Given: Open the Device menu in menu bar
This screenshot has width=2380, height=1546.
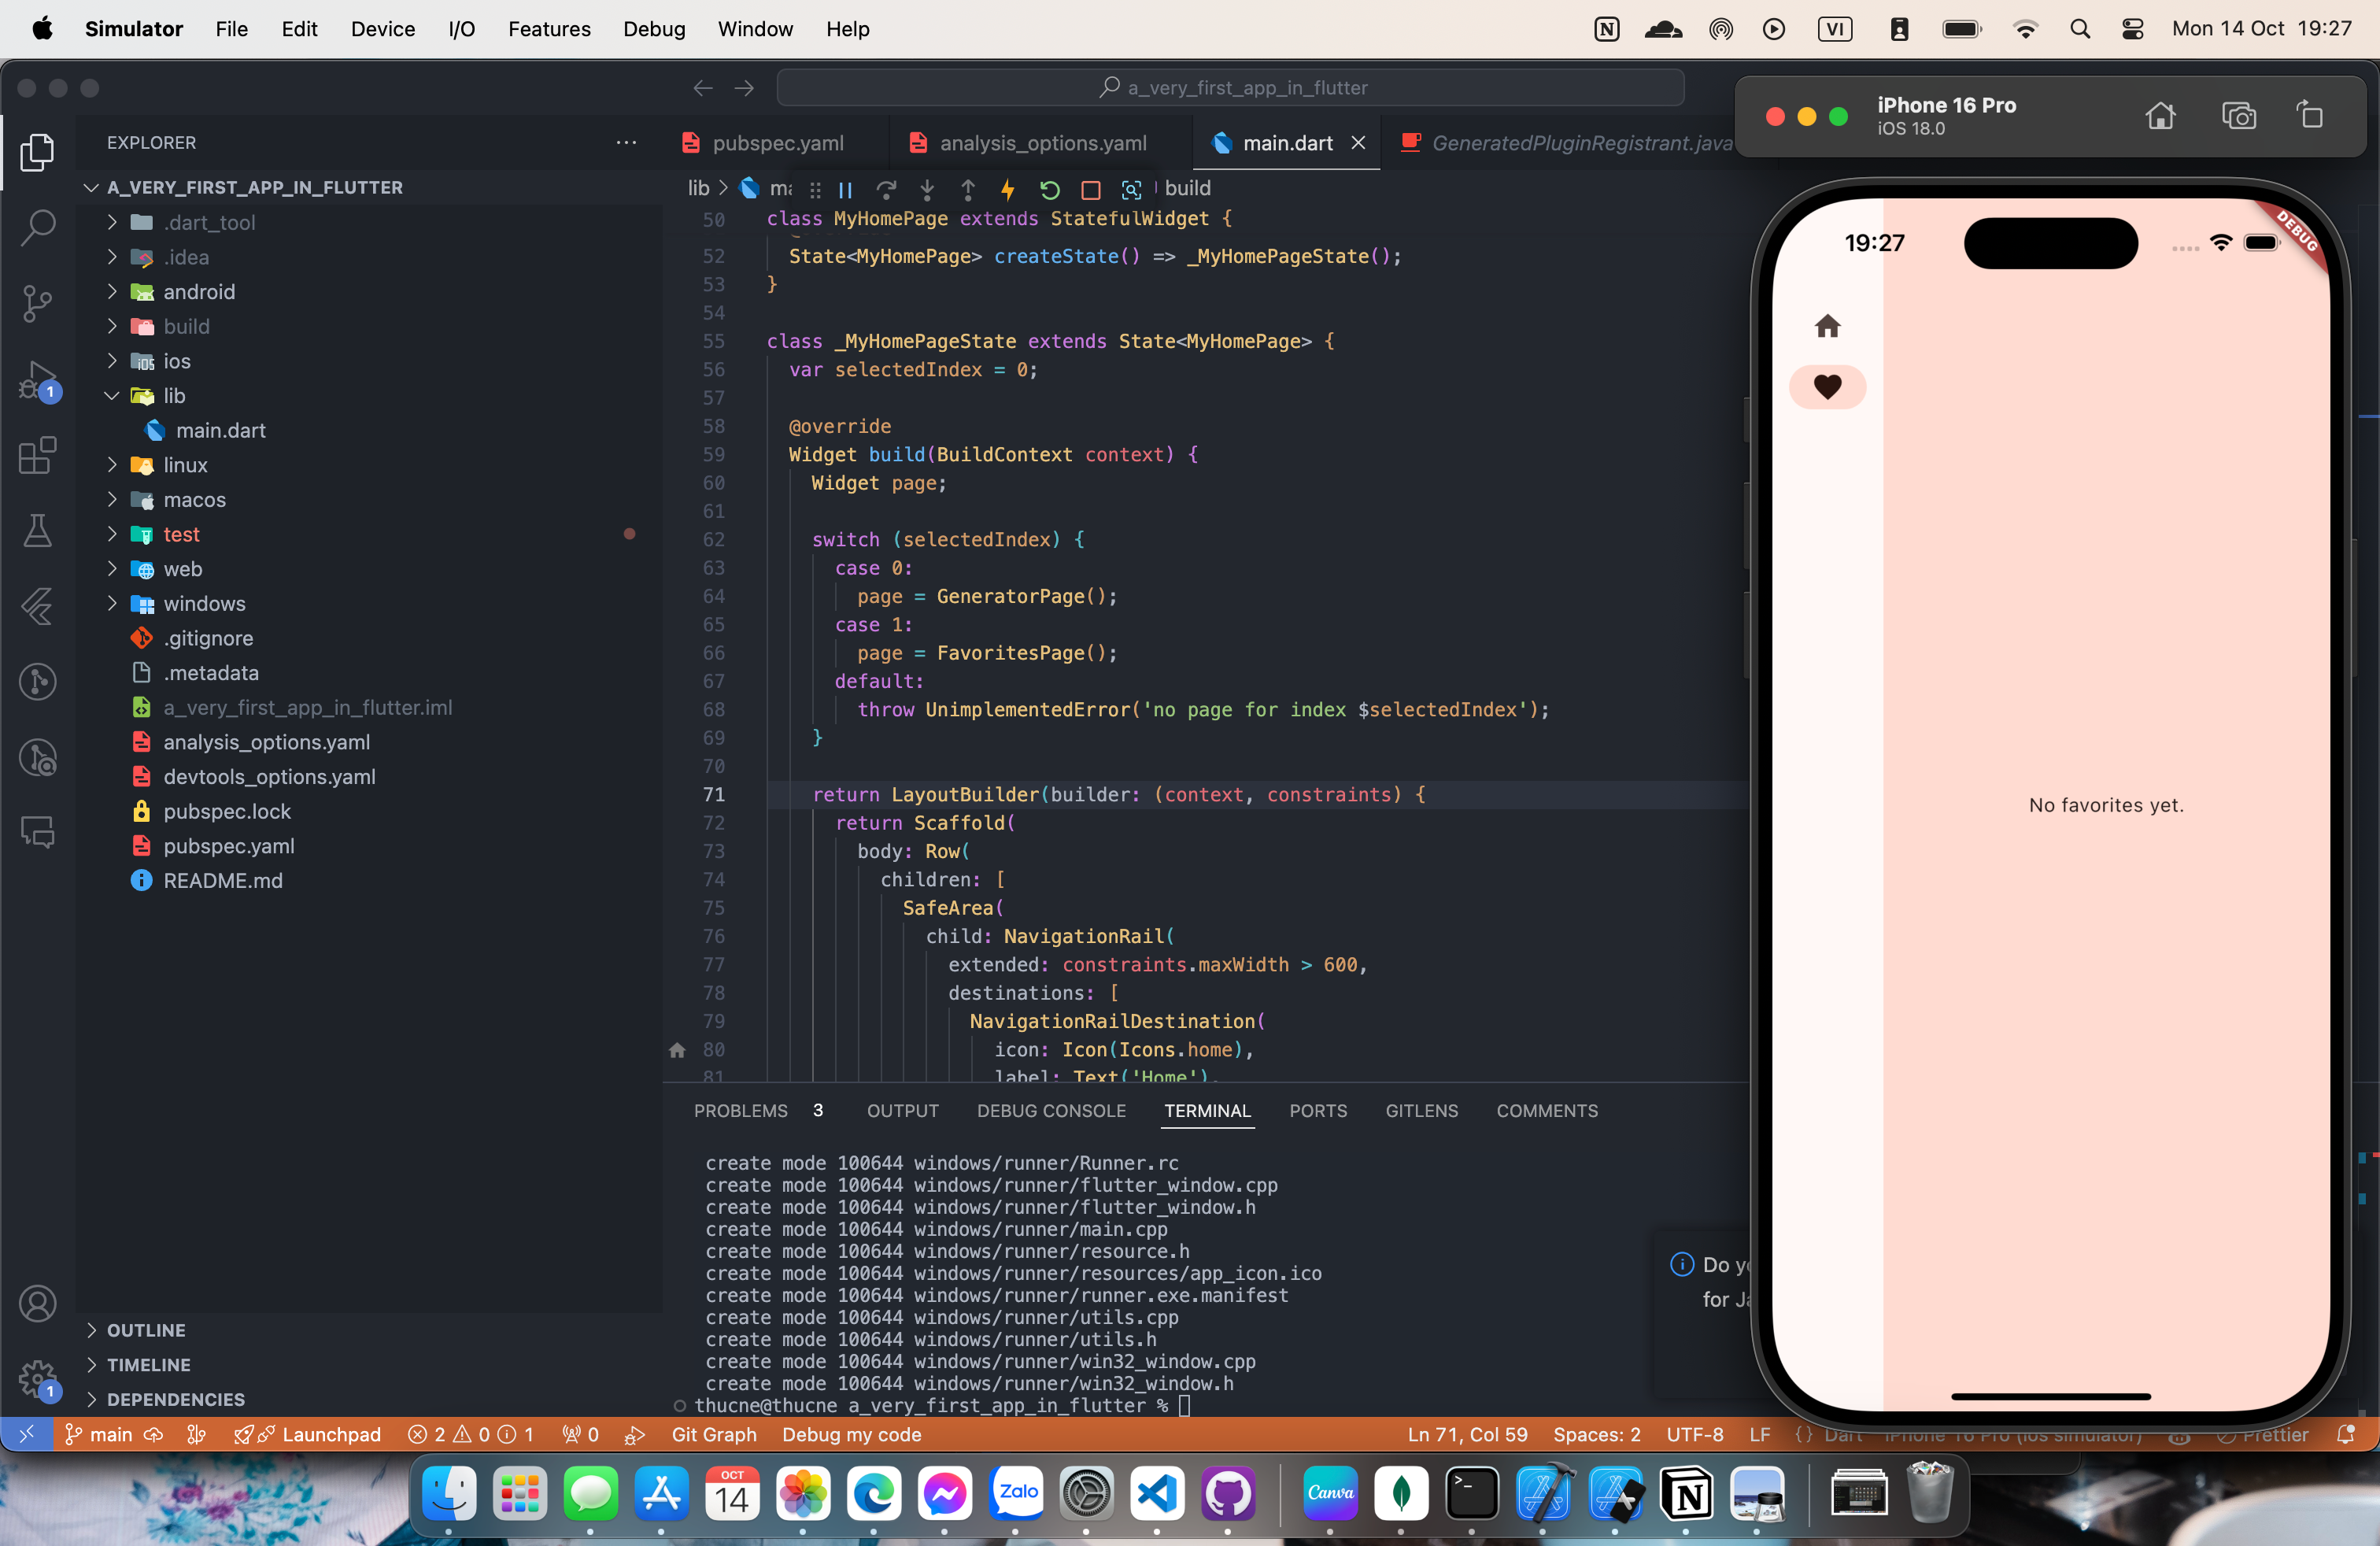Looking at the screenshot, I should [x=383, y=29].
